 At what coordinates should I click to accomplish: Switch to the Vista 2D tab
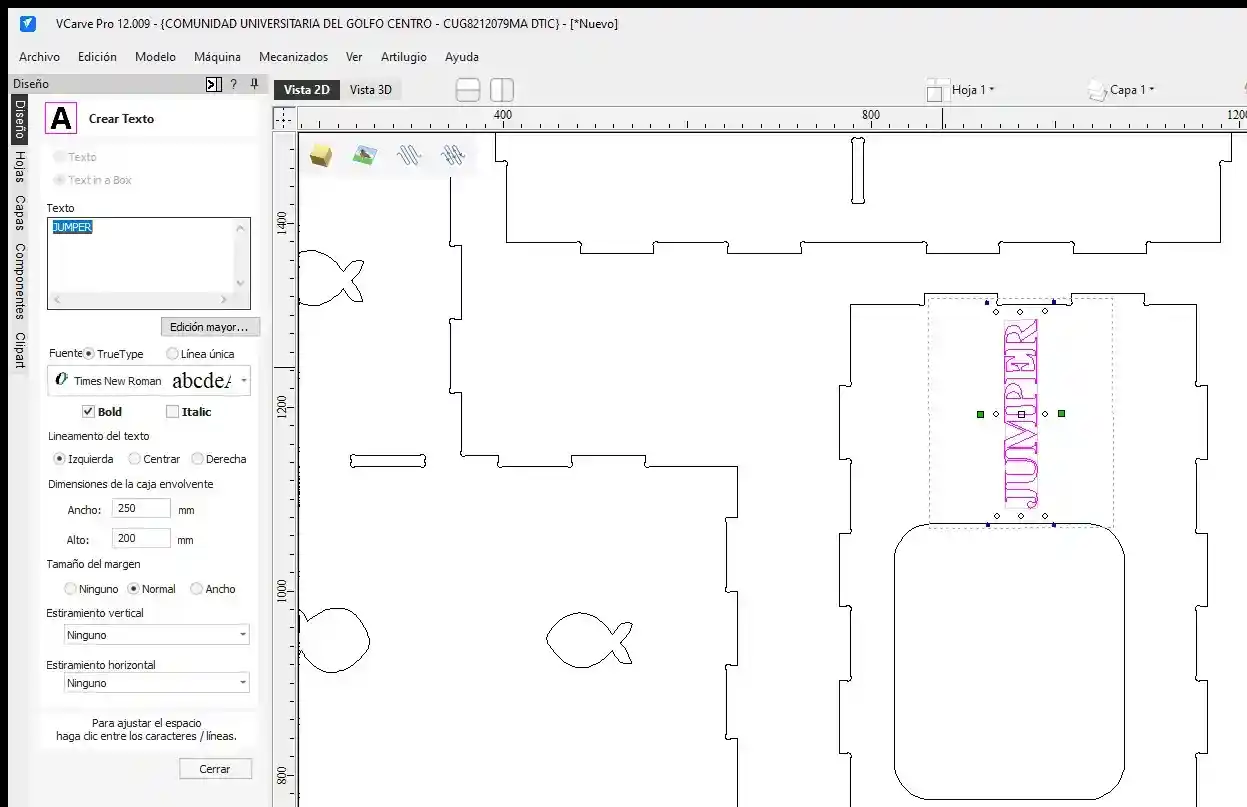coord(306,90)
